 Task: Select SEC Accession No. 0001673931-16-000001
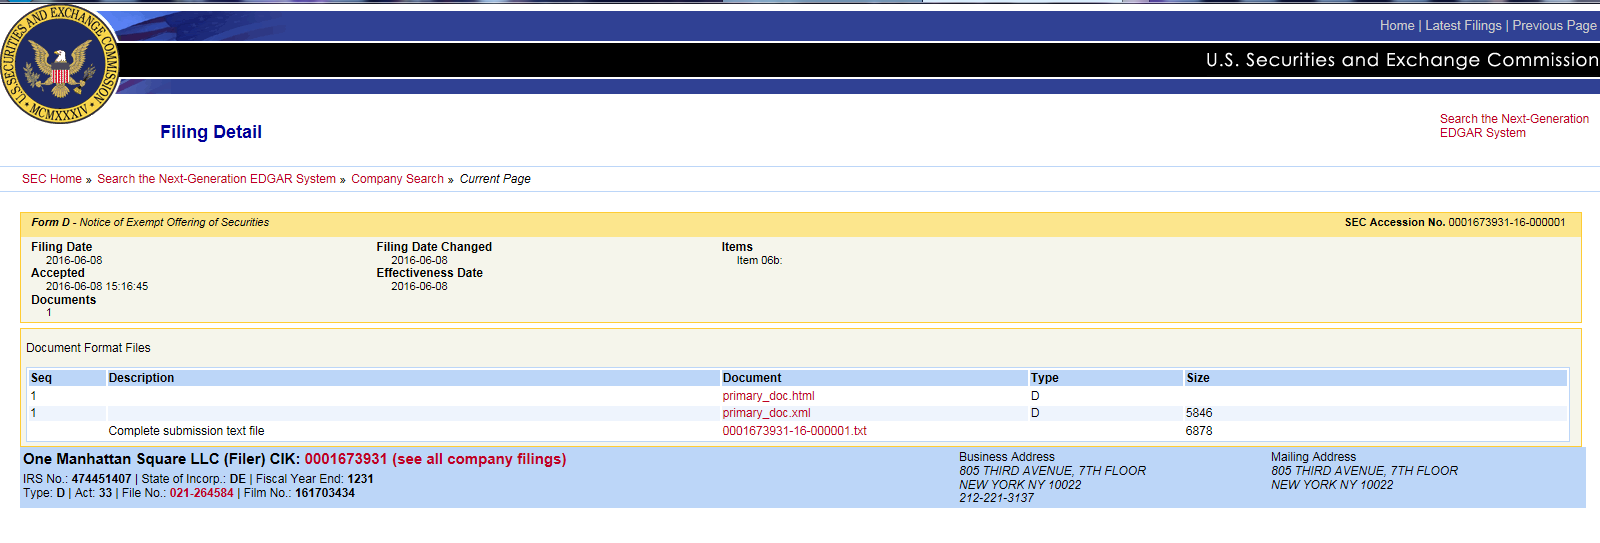(1455, 222)
